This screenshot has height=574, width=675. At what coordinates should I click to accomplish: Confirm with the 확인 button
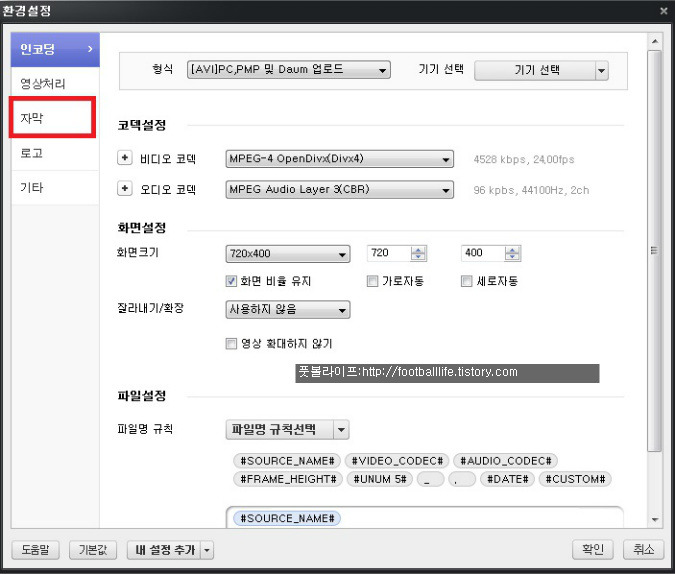pyautogui.click(x=593, y=549)
